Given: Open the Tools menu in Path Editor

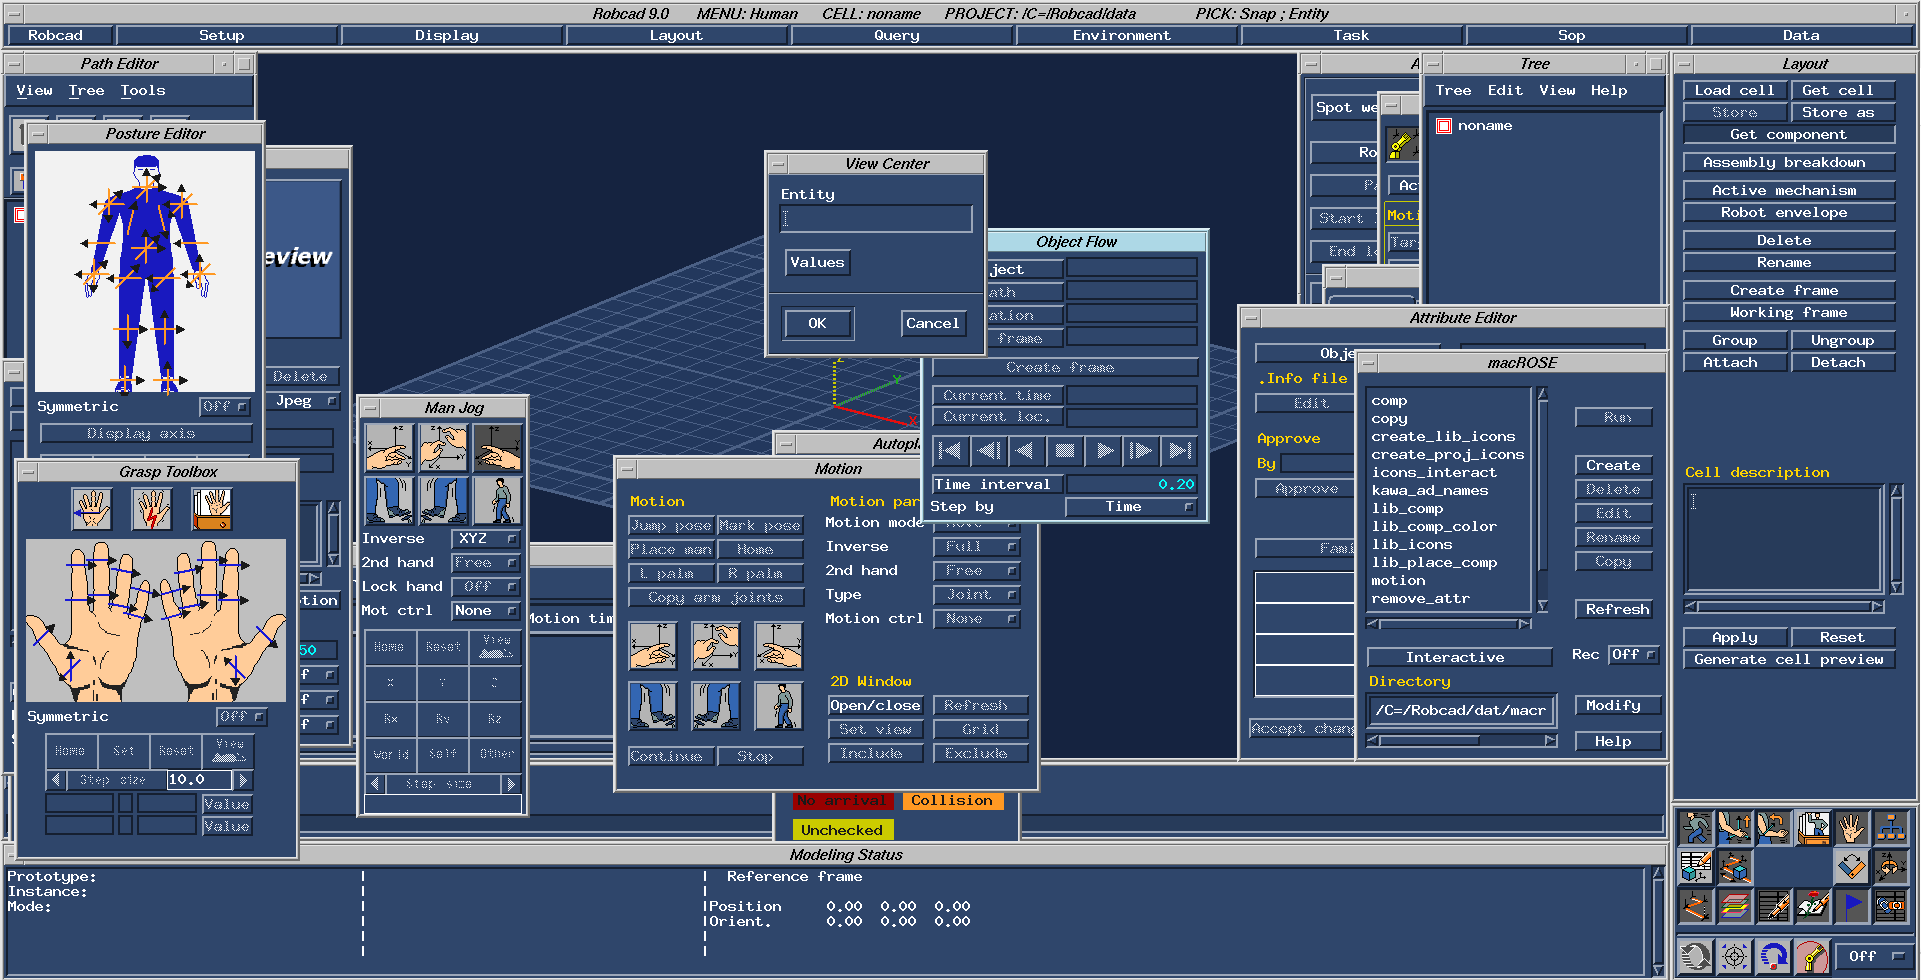Looking at the screenshot, I should coord(143,90).
